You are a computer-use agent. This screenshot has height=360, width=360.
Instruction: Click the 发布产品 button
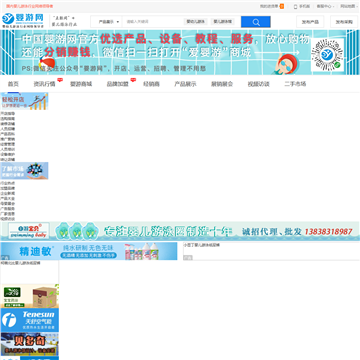pyautogui.click(x=310, y=22)
